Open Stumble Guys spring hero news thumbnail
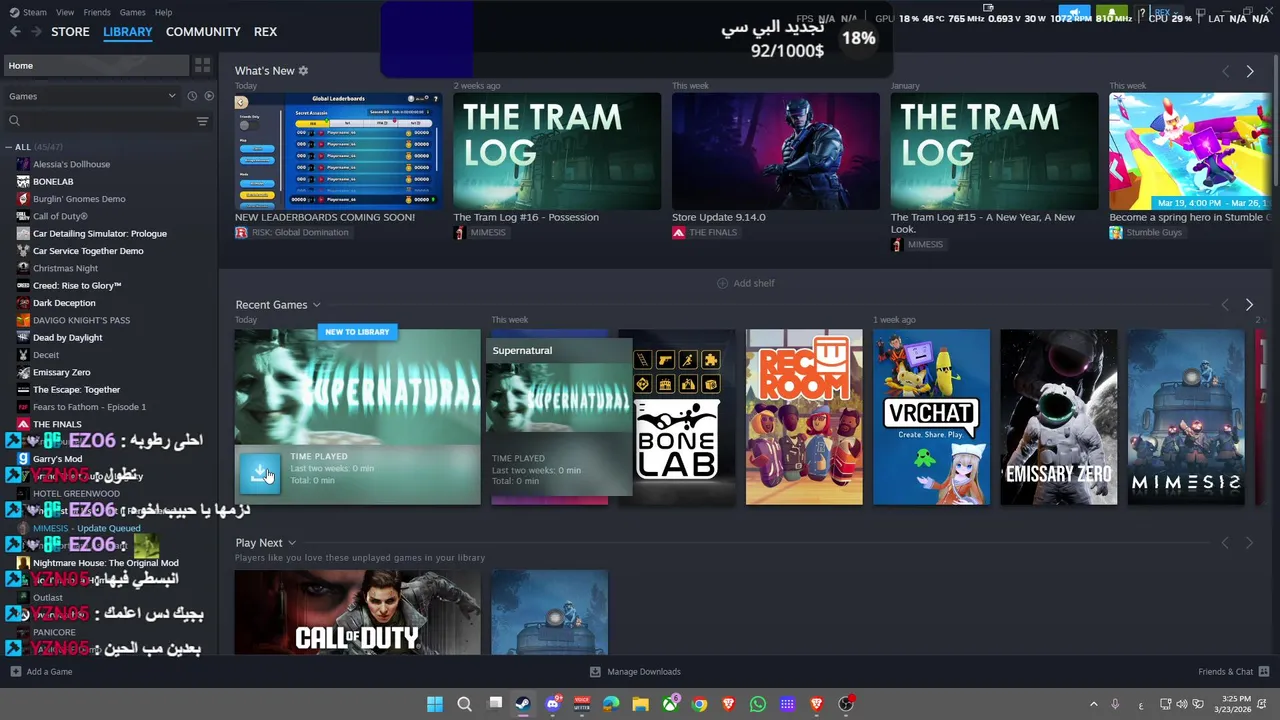 click(x=1190, y=151)
